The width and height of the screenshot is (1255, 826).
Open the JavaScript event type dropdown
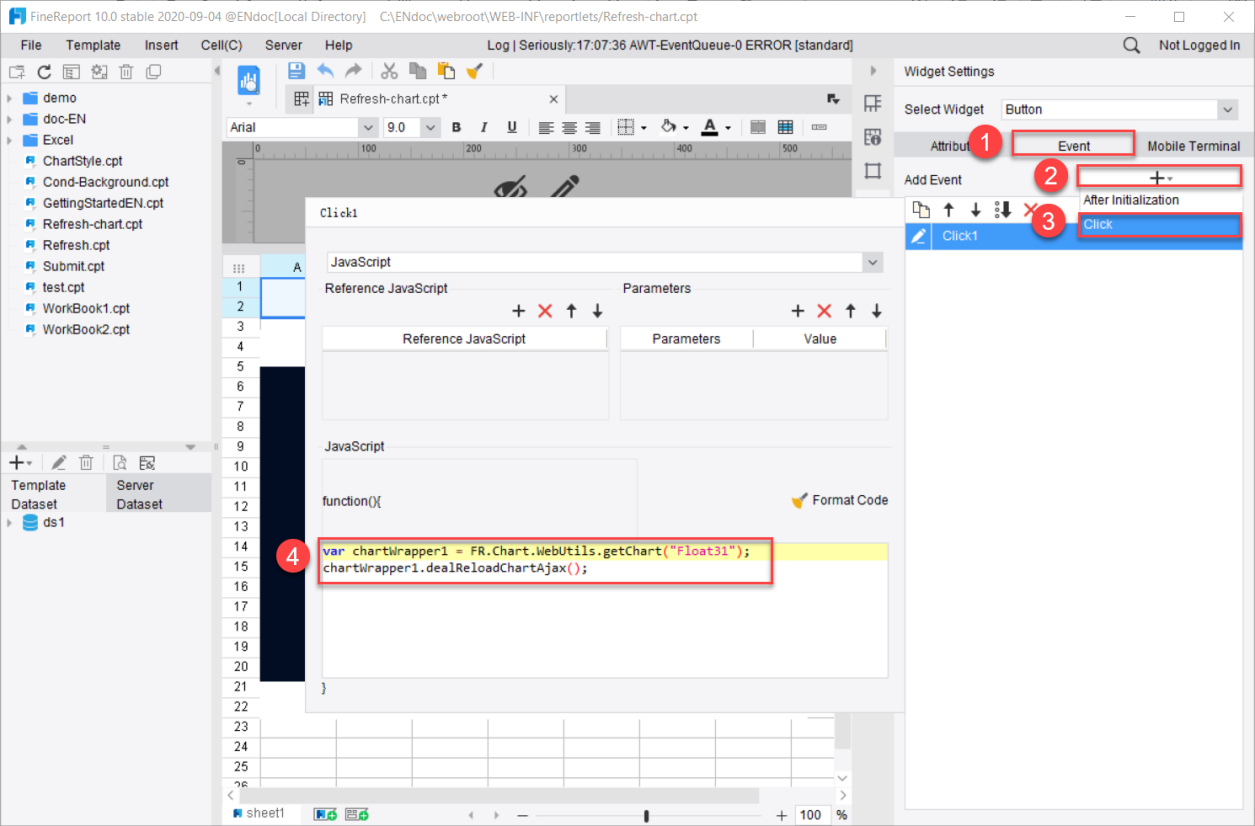point(873,262)
